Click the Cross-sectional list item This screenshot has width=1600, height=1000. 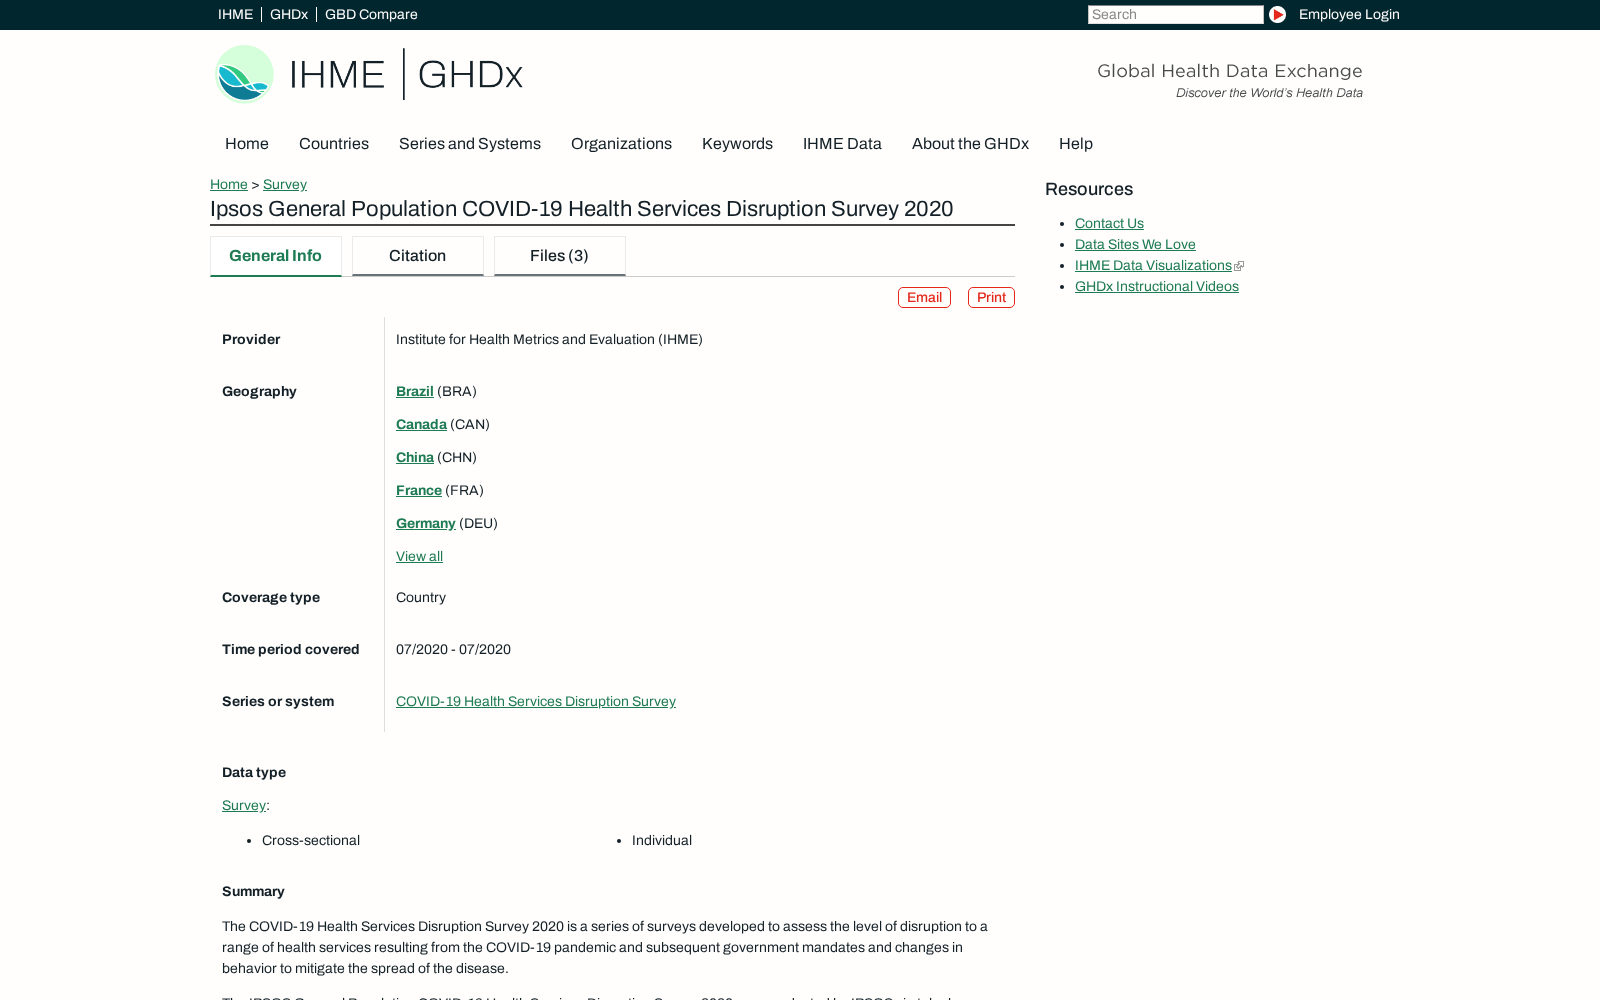tap(311, 841)
